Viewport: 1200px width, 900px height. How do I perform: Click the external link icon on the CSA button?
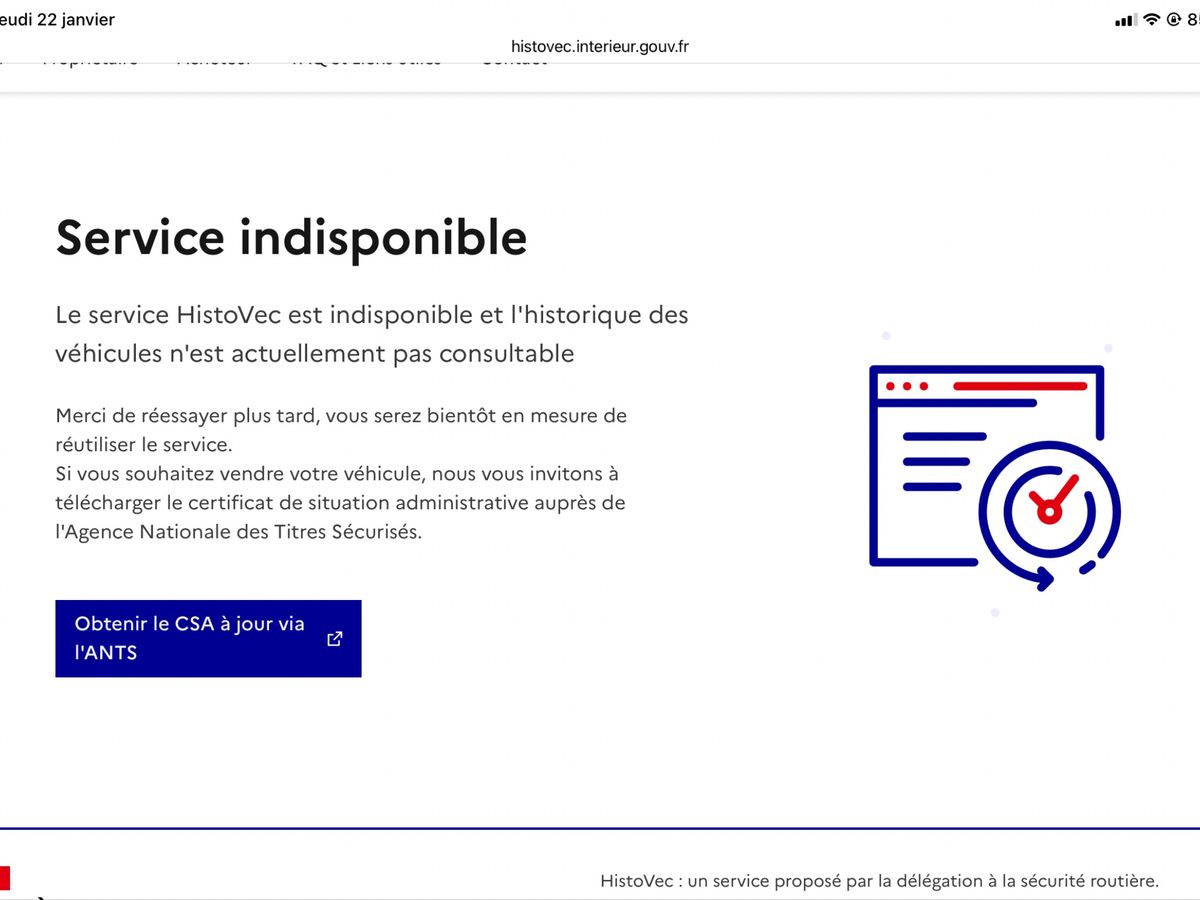click(x=335, y=639)
